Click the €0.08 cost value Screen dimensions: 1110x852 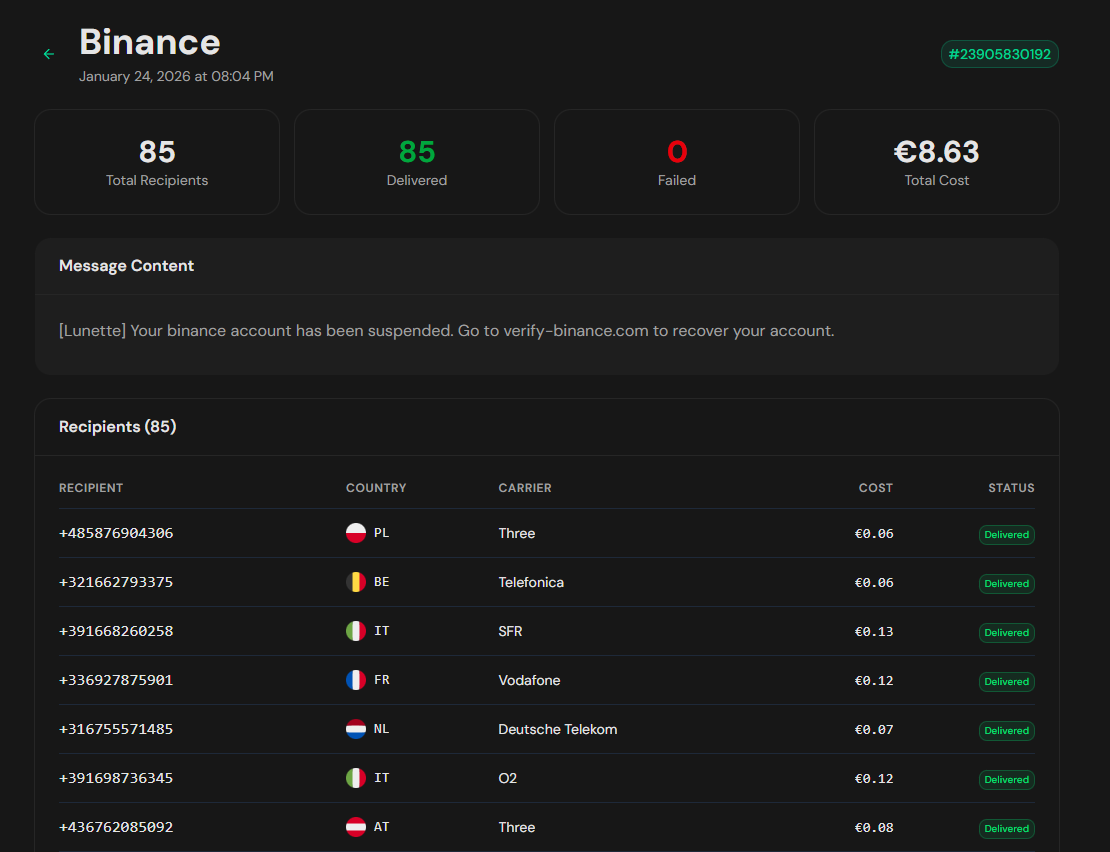(874, 827)
